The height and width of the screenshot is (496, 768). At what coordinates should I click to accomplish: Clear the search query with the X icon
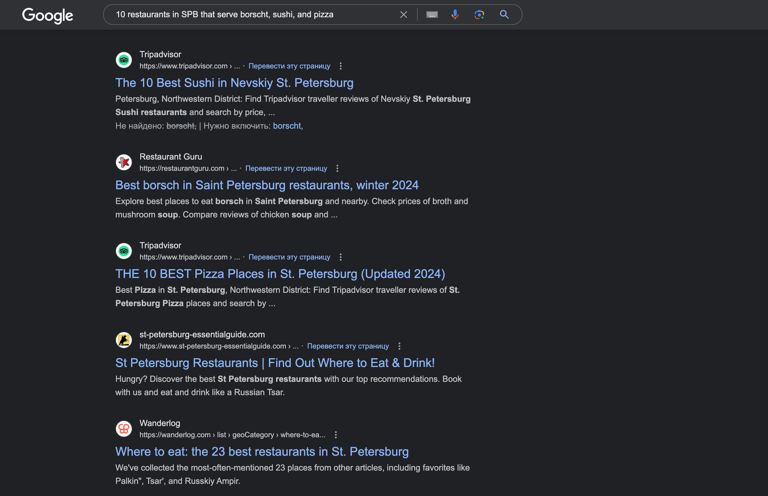pyautogui.click(x=403, y=15)
